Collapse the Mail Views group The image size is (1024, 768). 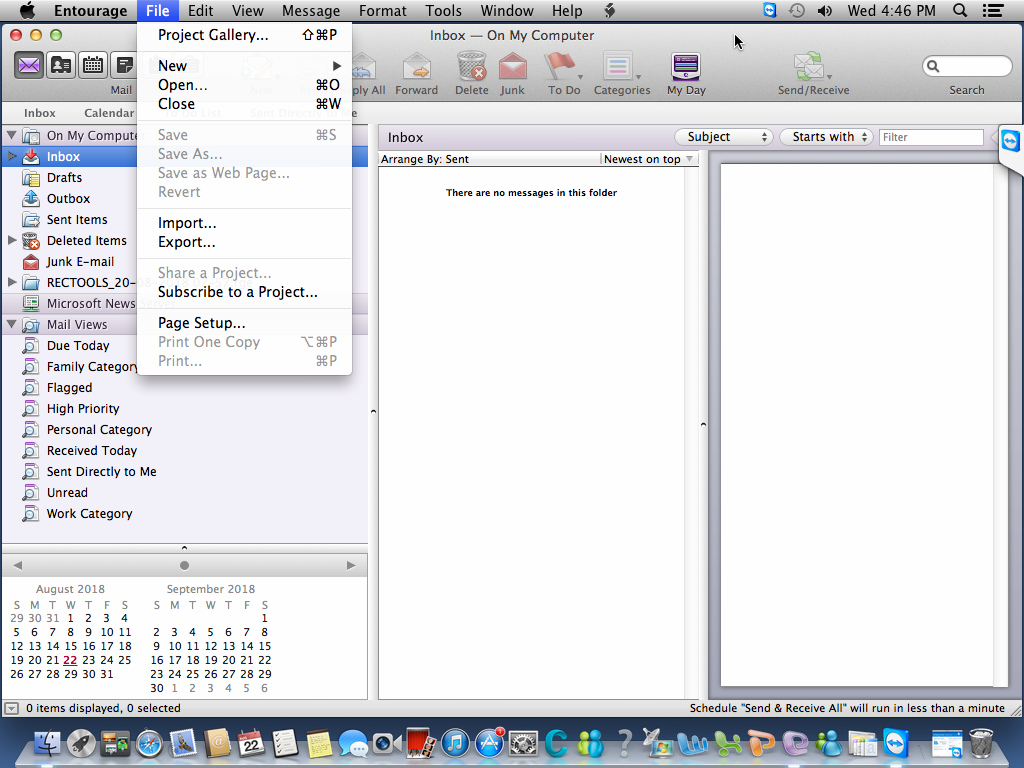click(11, 324)
